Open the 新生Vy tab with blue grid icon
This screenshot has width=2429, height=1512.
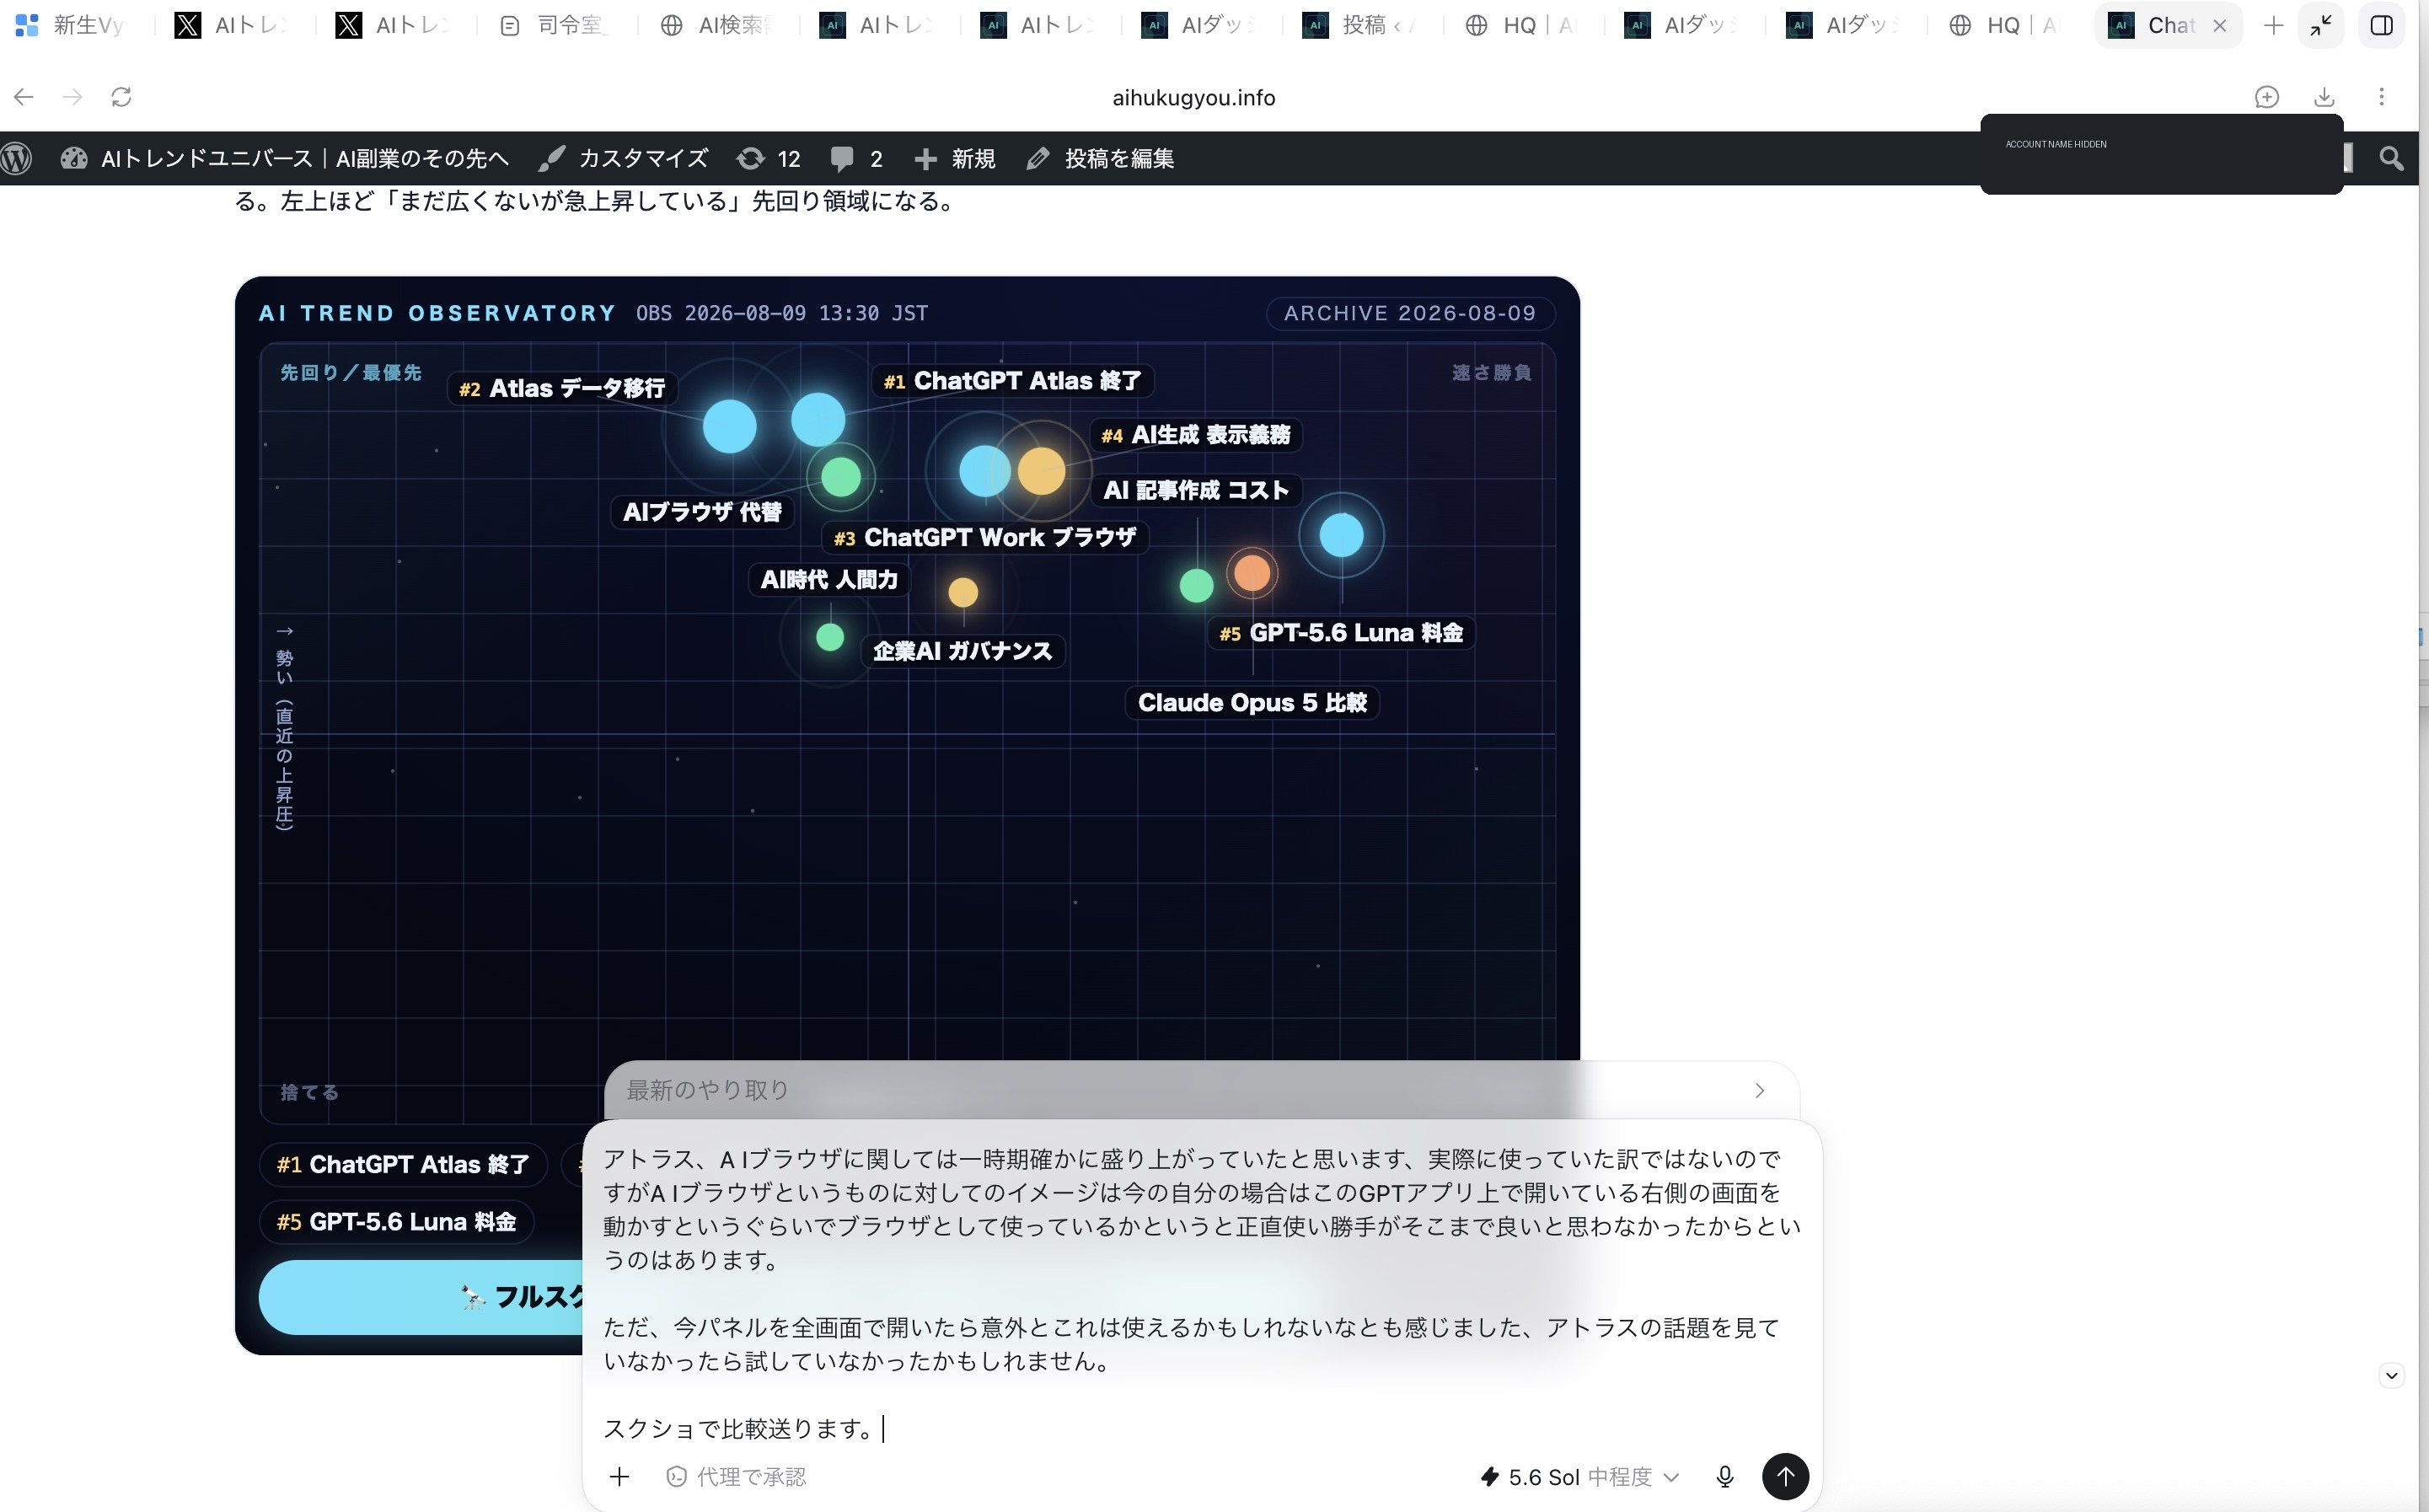(70, 25)
